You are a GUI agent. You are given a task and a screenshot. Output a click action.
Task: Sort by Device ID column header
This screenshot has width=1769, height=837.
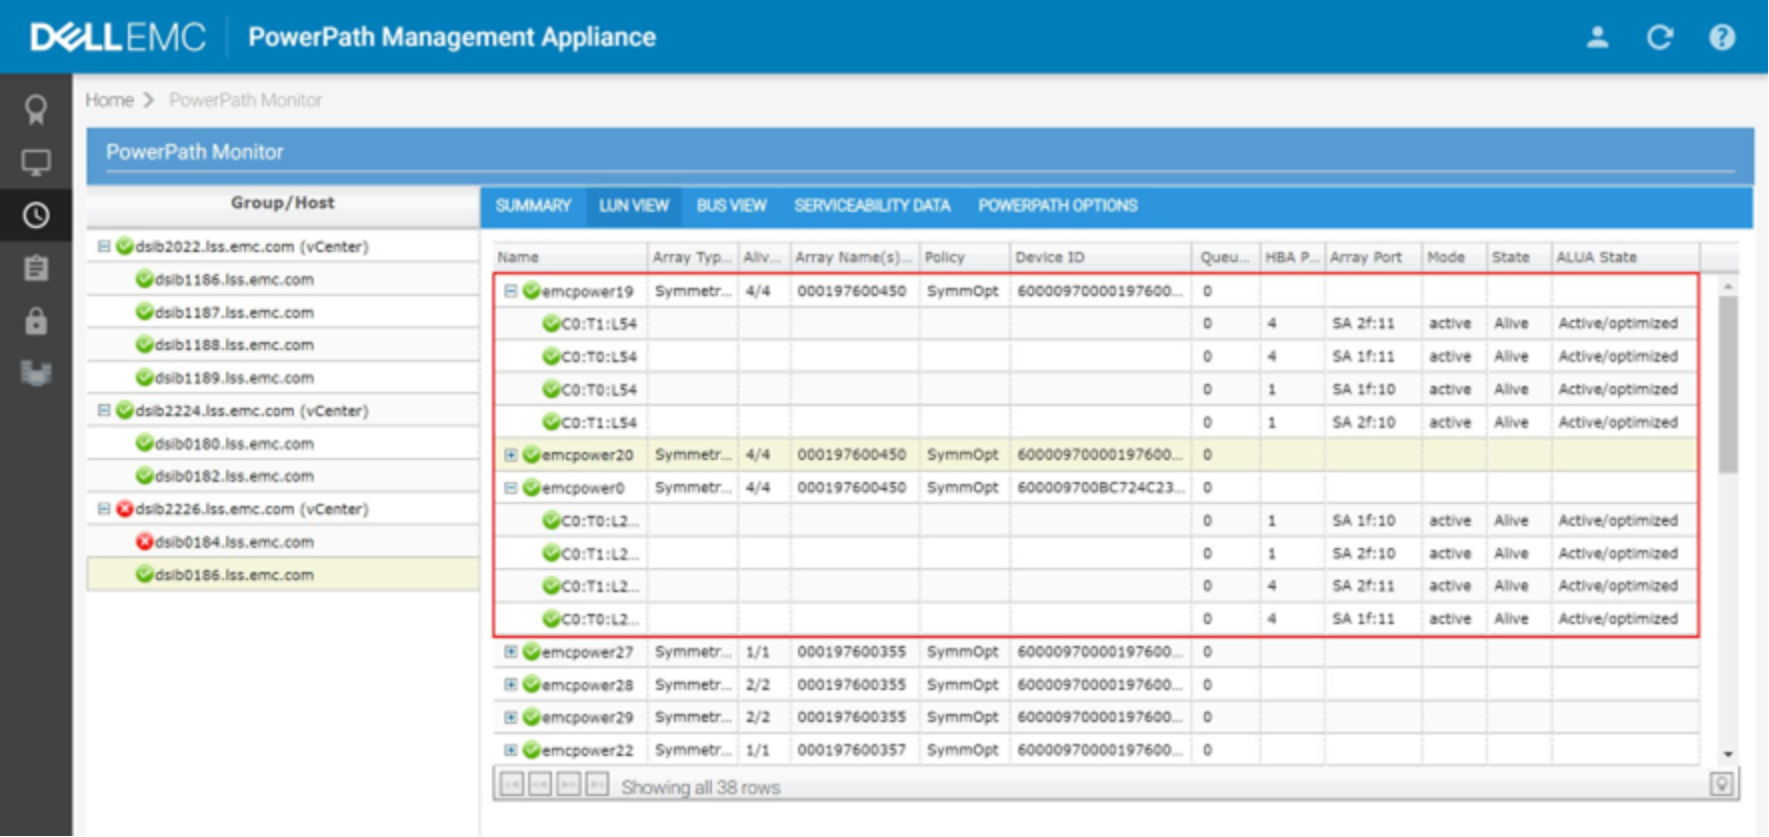click(1100, 257)
